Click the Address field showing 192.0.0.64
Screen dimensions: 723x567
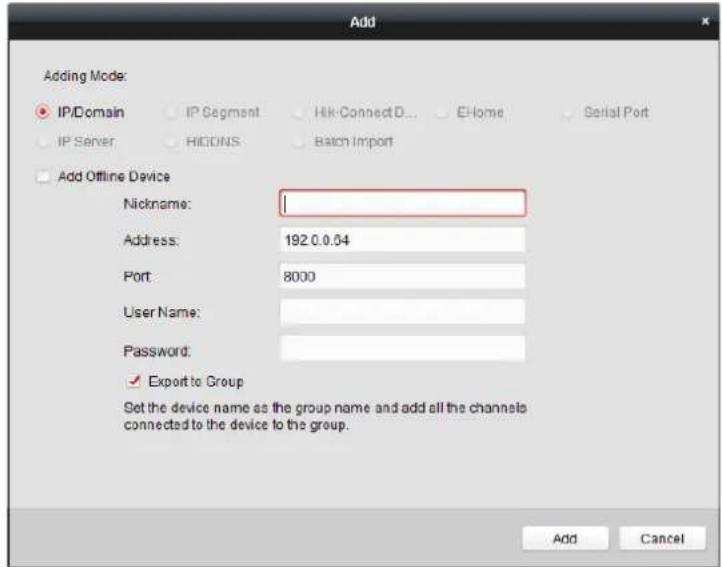tap(403, 240)
